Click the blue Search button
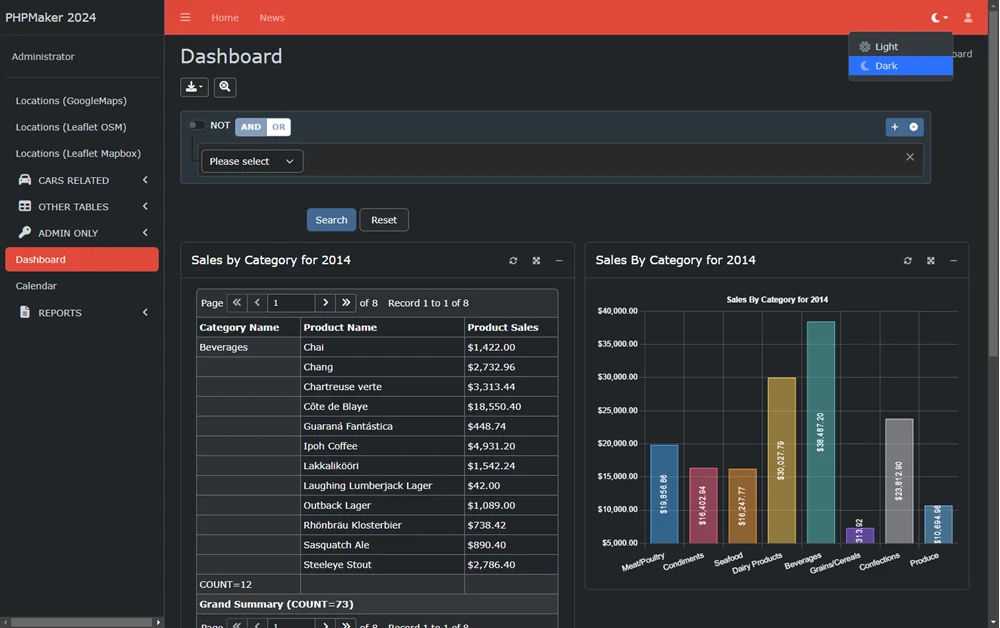Viewport: 1000px width, 628px height. click(x=332, y=220)
